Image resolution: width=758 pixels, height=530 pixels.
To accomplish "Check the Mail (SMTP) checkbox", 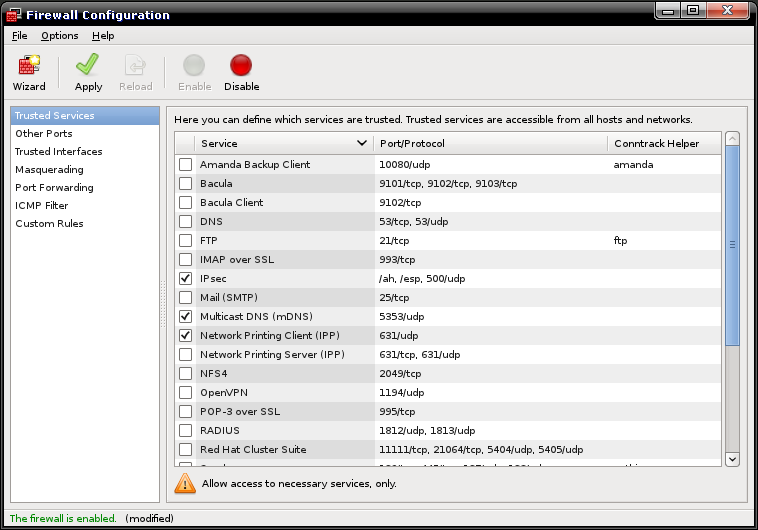I will pos(186,297).
